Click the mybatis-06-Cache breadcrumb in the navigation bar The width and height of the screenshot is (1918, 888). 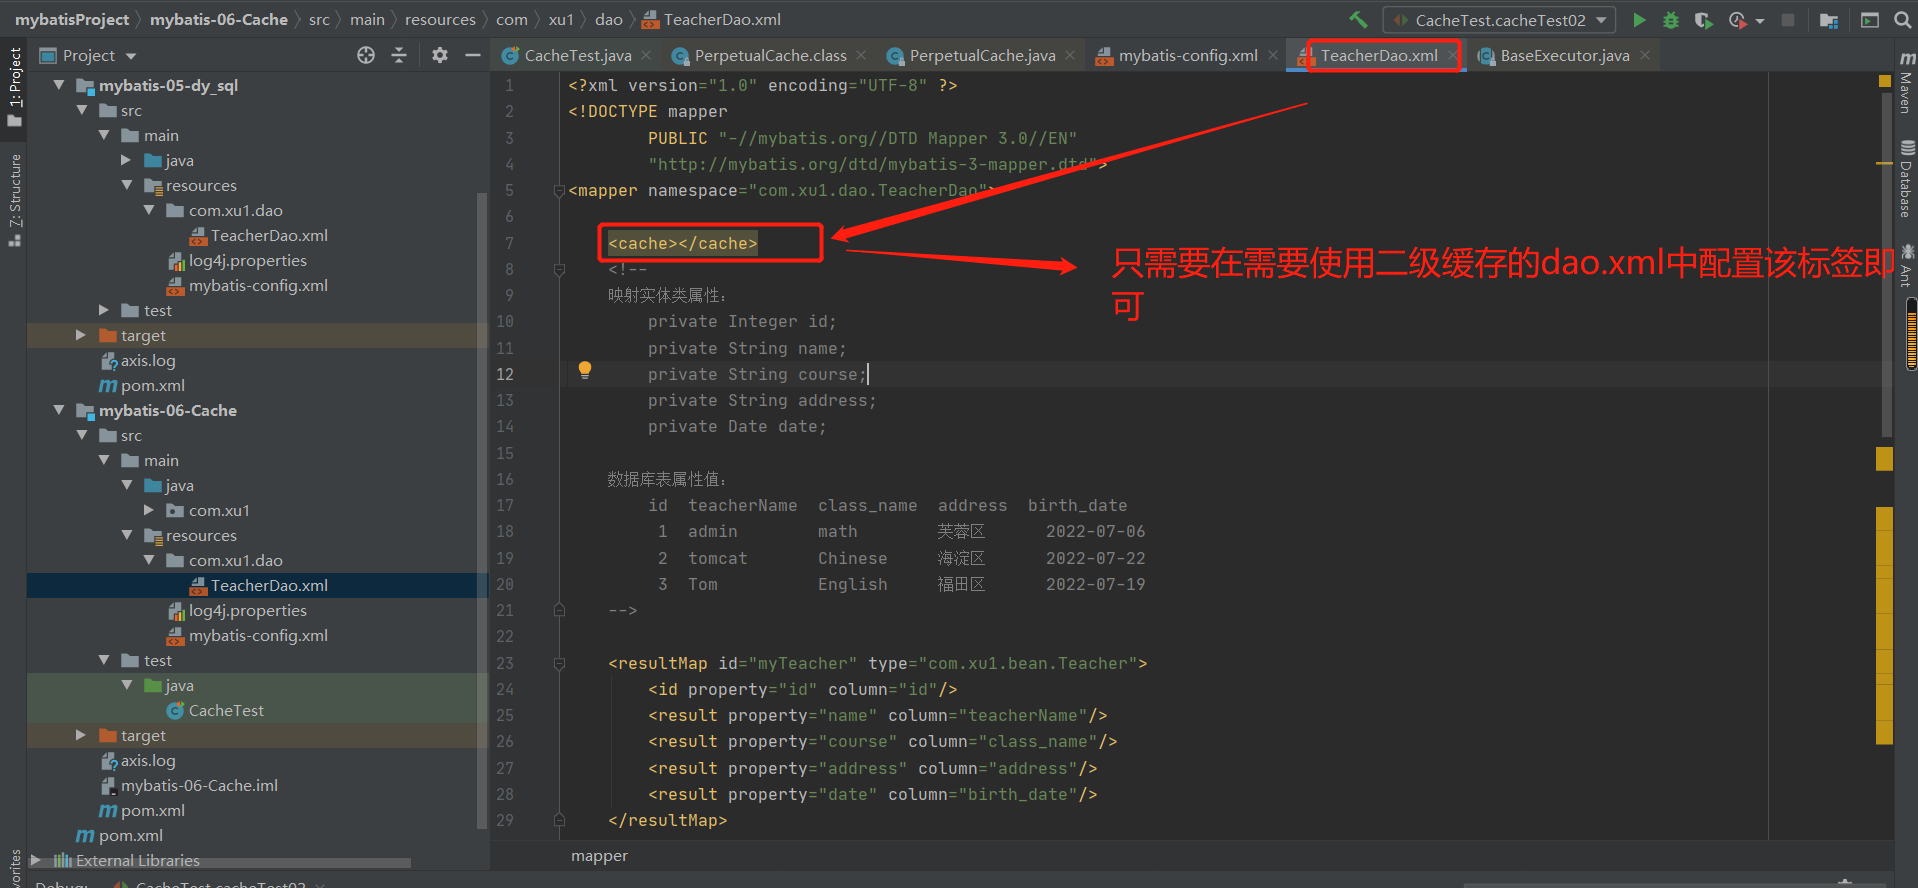click(218, 19)
